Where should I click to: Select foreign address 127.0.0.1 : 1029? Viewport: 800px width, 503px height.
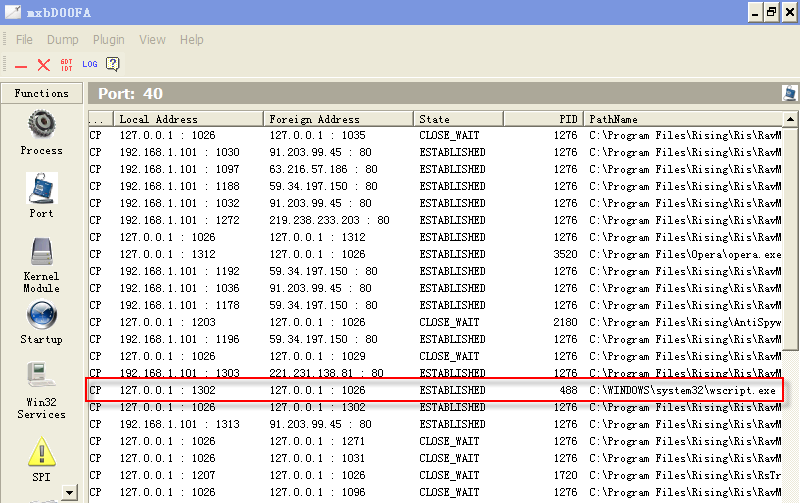click(x=317, y=356)
